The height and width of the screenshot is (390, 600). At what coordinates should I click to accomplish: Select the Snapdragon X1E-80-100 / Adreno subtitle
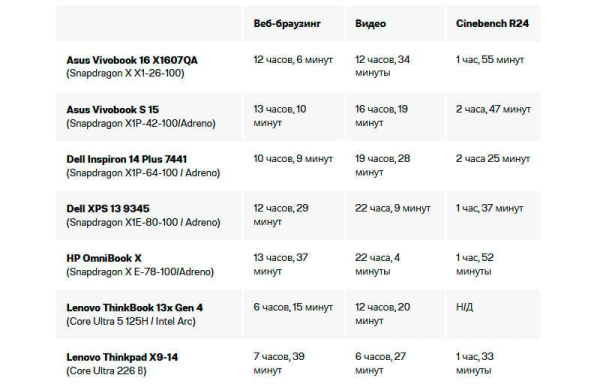(143, 222)
